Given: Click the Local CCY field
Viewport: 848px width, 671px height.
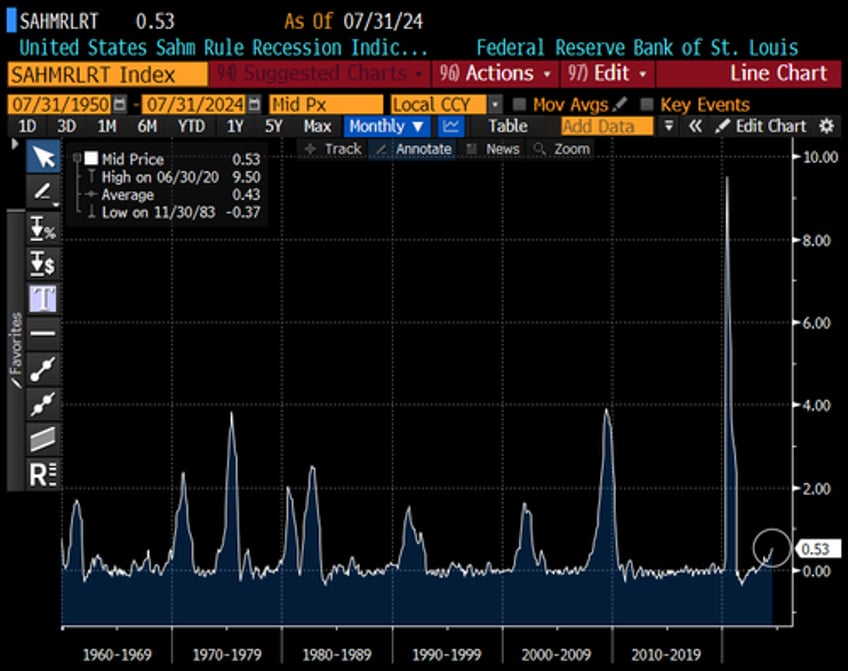Looking at the screenshot, I should click(x=438, y=104).
